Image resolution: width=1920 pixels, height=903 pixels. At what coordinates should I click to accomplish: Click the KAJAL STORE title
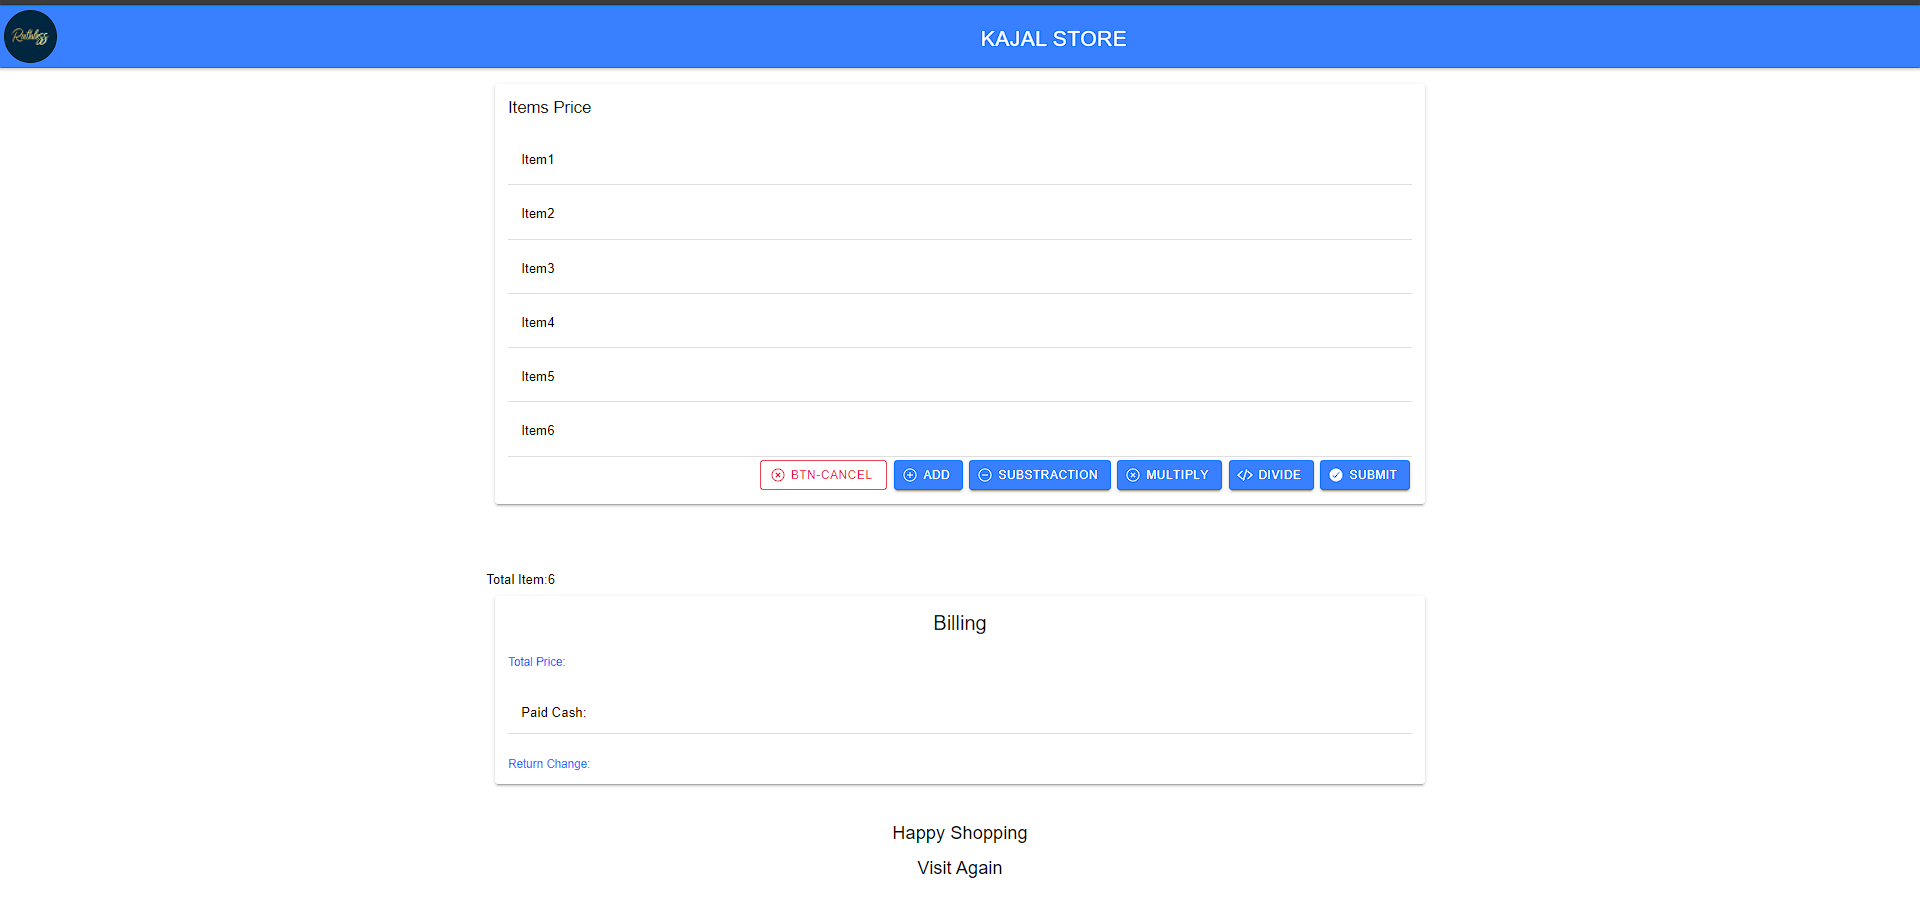(1053, 39)
